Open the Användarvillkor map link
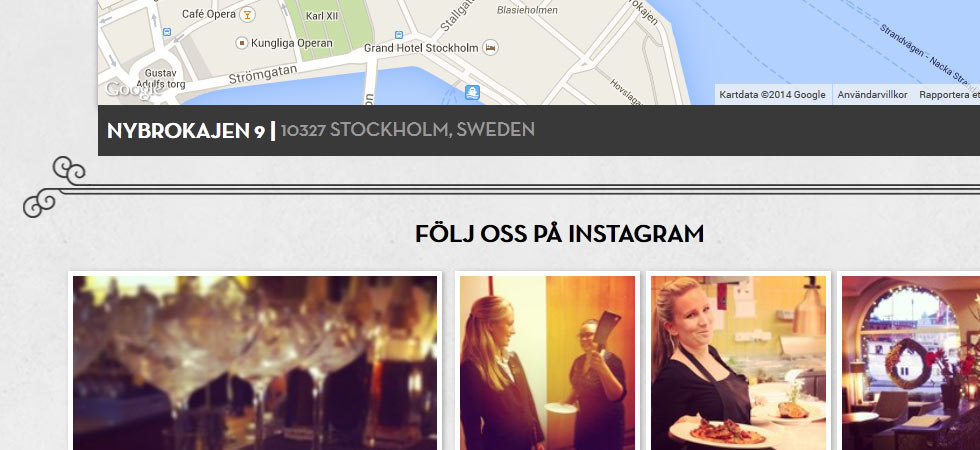 click(x=872, y=95)
